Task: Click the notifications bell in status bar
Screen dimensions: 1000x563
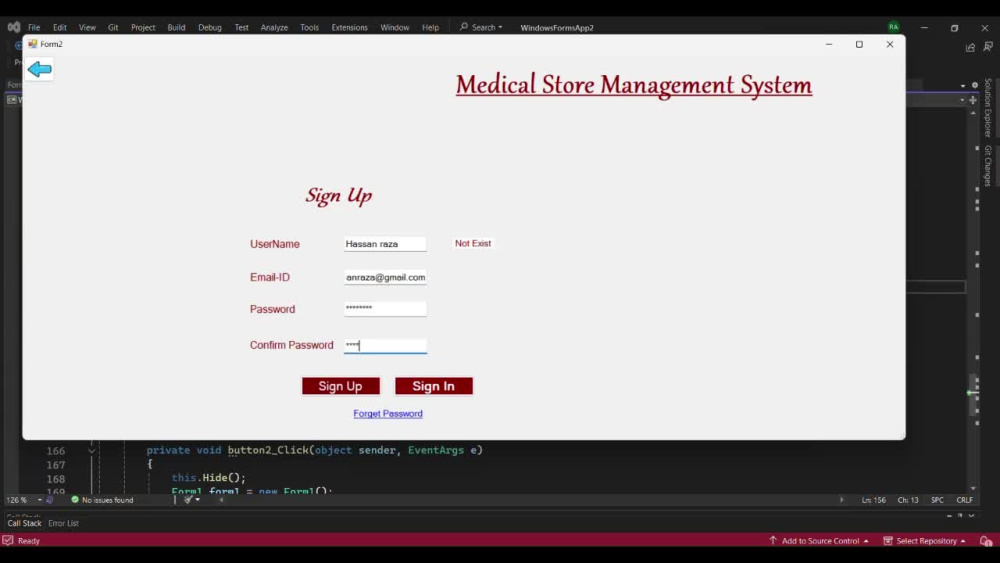Action: [x=986, y=541]
